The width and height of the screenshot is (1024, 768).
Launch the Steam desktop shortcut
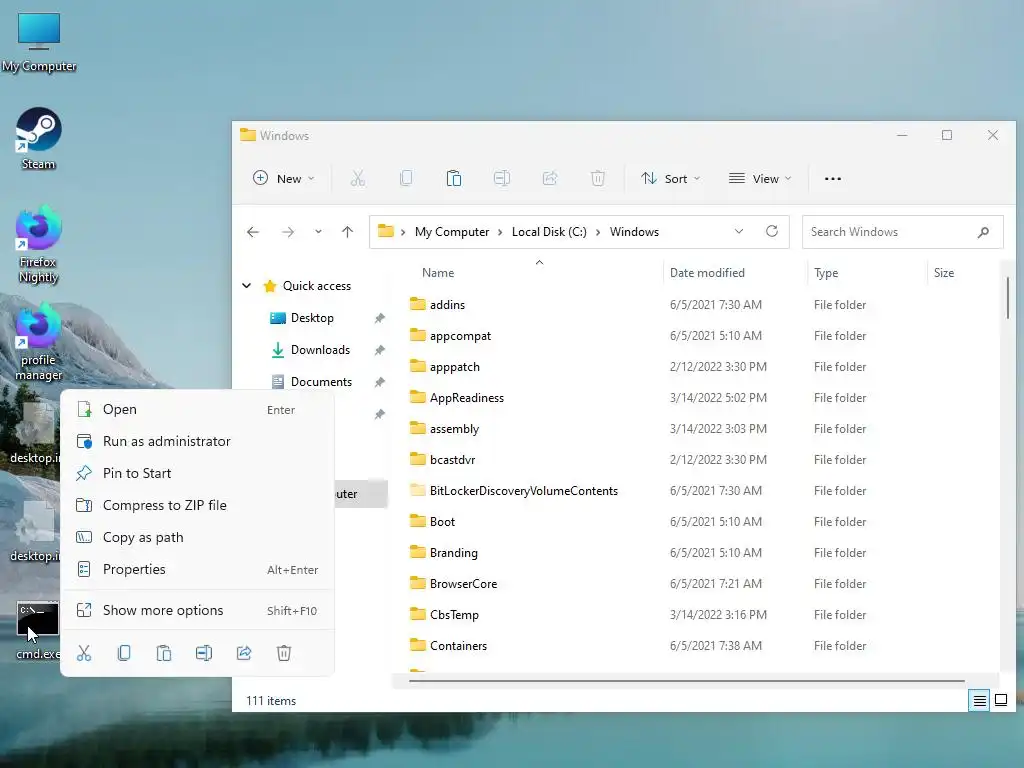[x=39, y=139]
